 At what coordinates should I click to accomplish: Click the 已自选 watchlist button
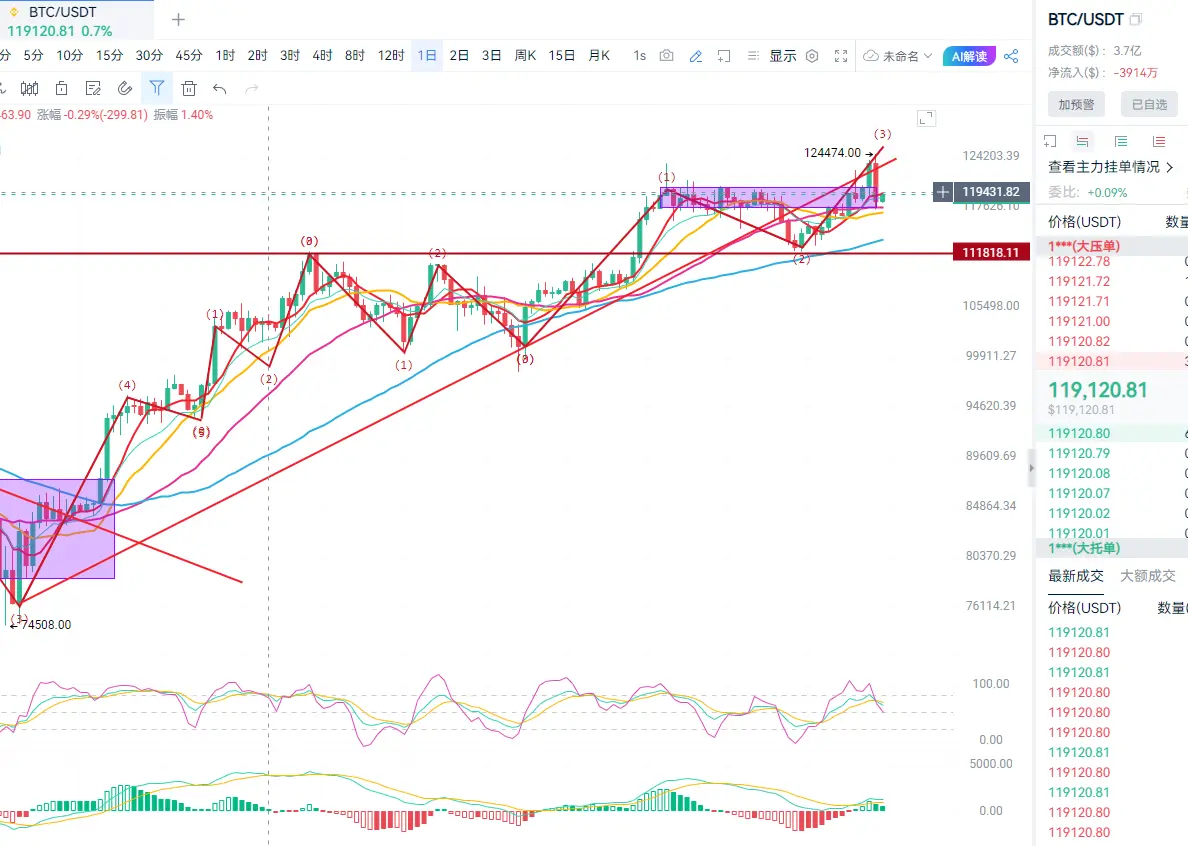pyautogui.click(x=1149, y=105)
